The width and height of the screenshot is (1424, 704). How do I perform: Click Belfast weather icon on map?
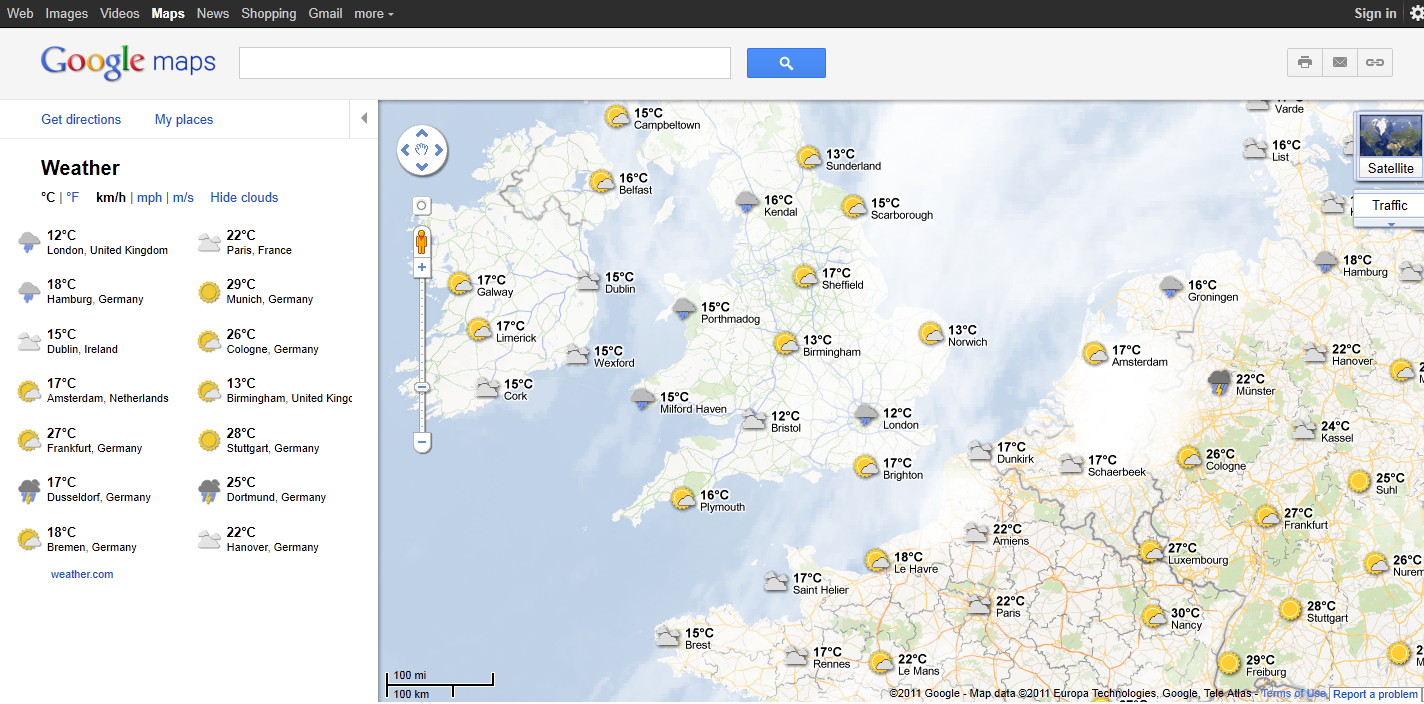(602, 182)
